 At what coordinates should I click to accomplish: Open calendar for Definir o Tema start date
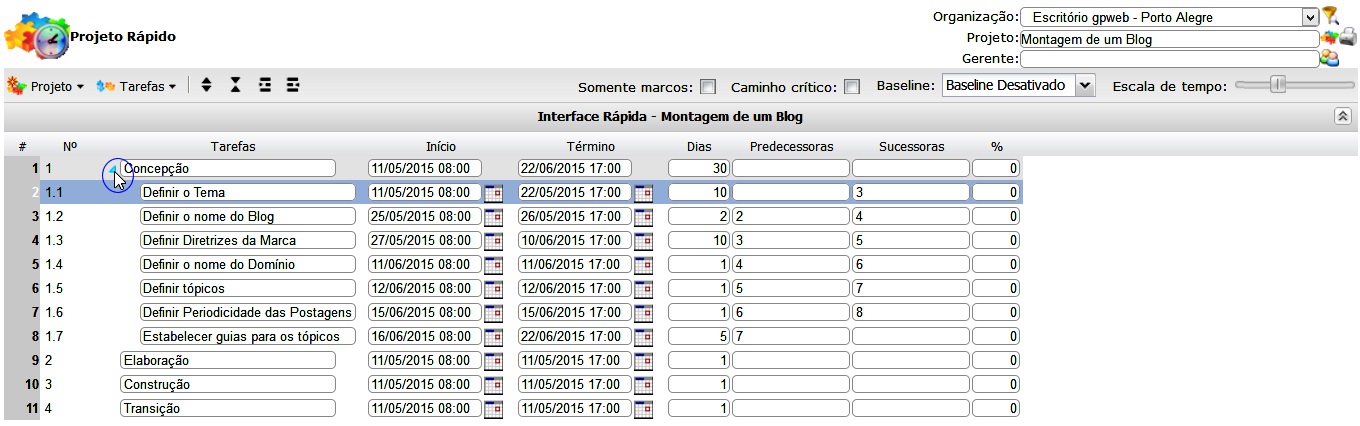[493, 193]
